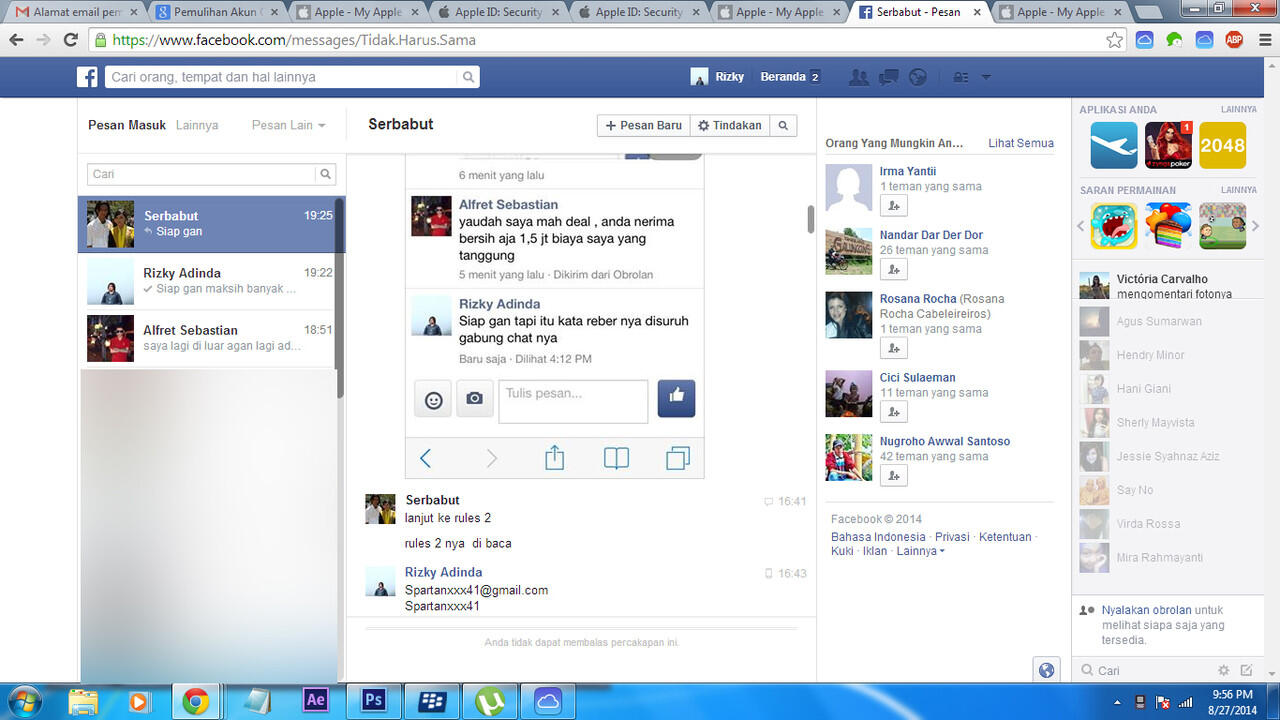Click the bookmark star in address bar
Image resolution: width=1280 pixels, height=720 pixels.
coord(1115,40)
